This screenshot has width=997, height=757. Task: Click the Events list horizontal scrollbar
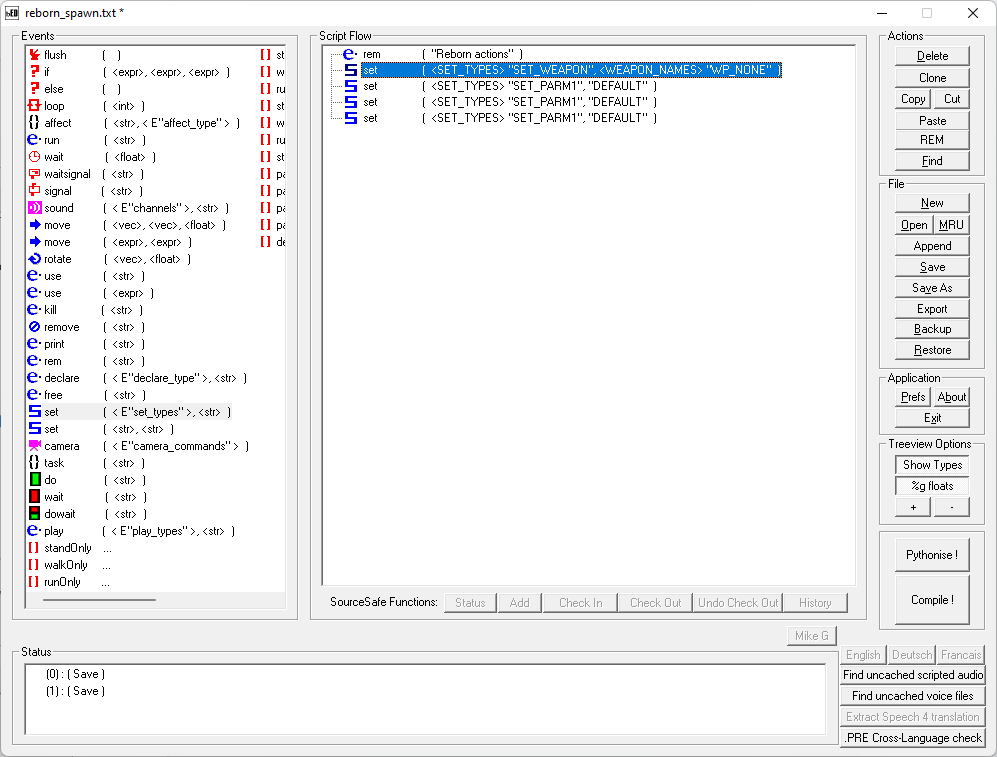pyautogui.click(x=99, y=599)
